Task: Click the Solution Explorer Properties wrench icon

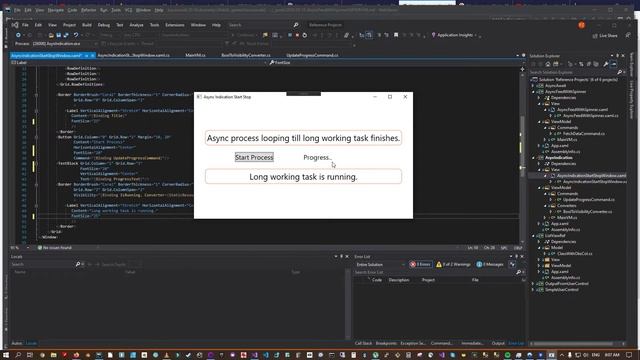Action: (606, 64)
